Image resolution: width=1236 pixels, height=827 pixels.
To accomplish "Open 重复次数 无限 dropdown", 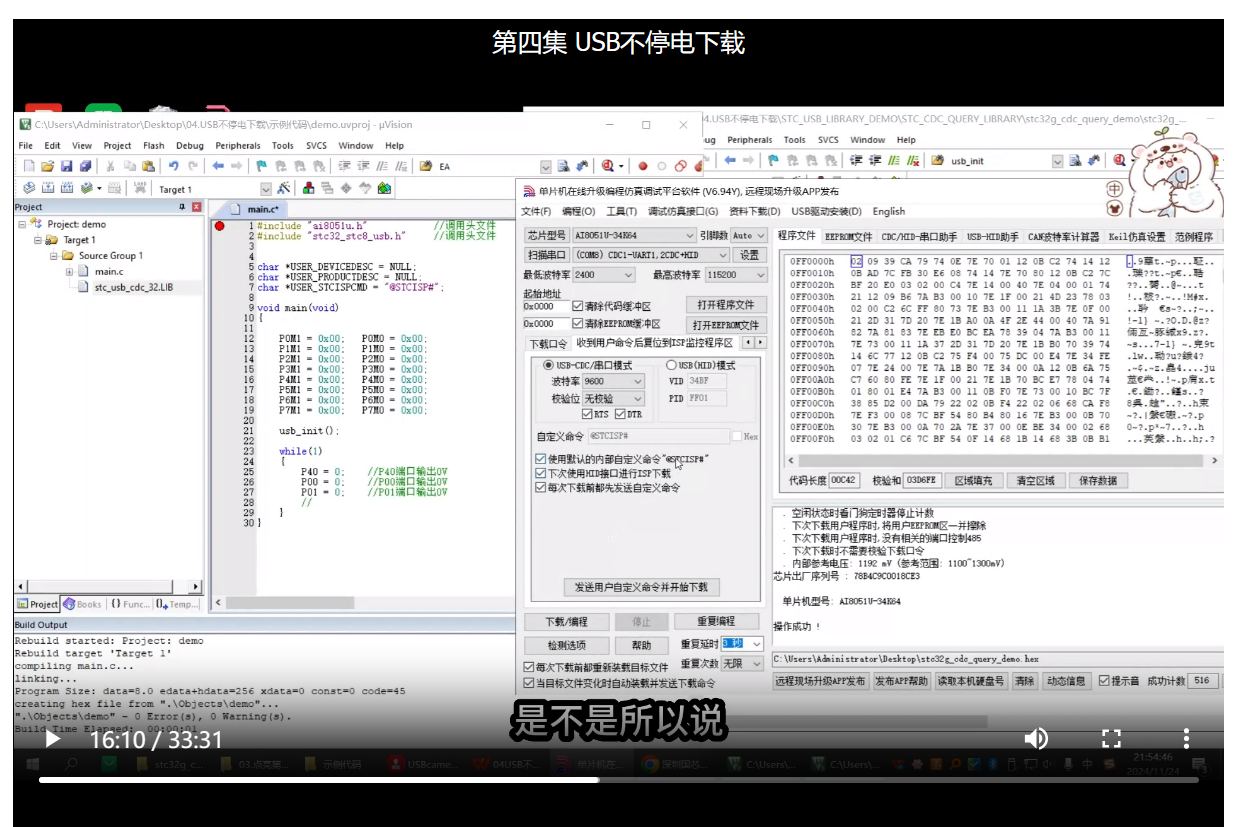I will (x=743, y=663).
